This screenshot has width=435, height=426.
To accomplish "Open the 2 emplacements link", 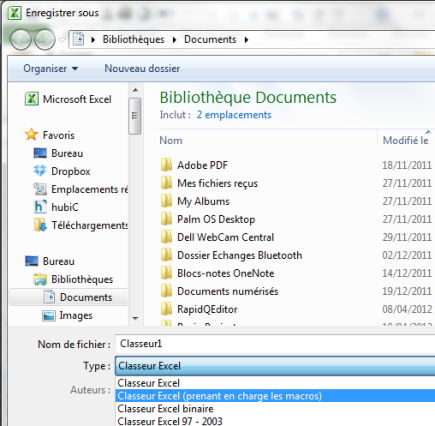I will point(234,115).
